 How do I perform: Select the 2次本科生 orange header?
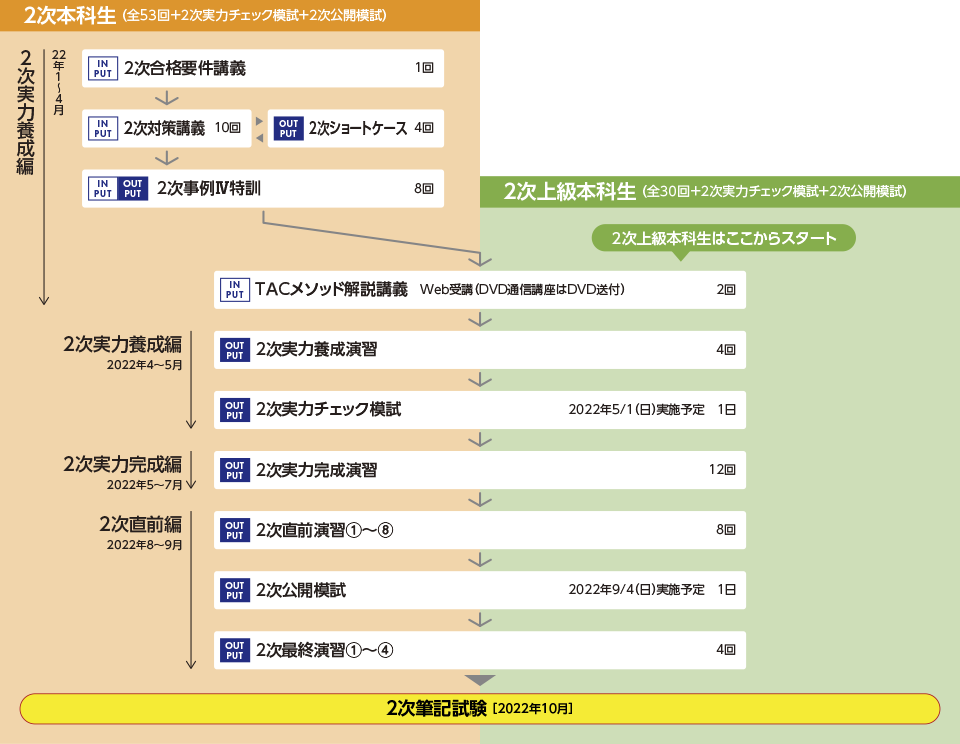240,15
